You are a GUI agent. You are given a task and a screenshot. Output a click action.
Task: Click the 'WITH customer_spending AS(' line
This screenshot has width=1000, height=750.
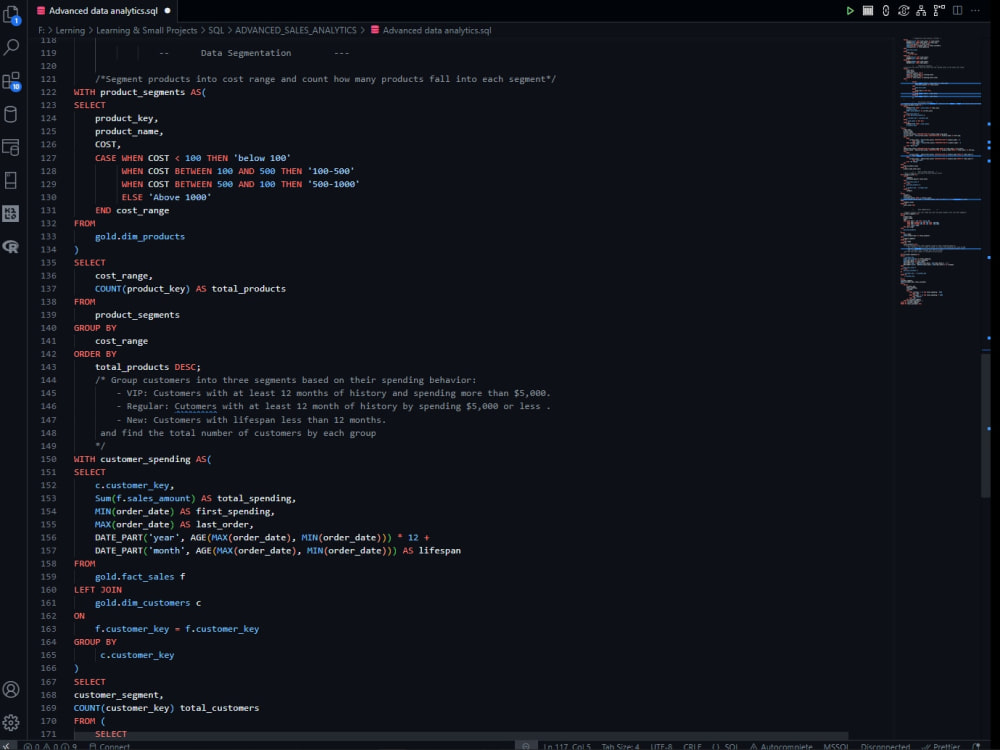click(142, 459)
